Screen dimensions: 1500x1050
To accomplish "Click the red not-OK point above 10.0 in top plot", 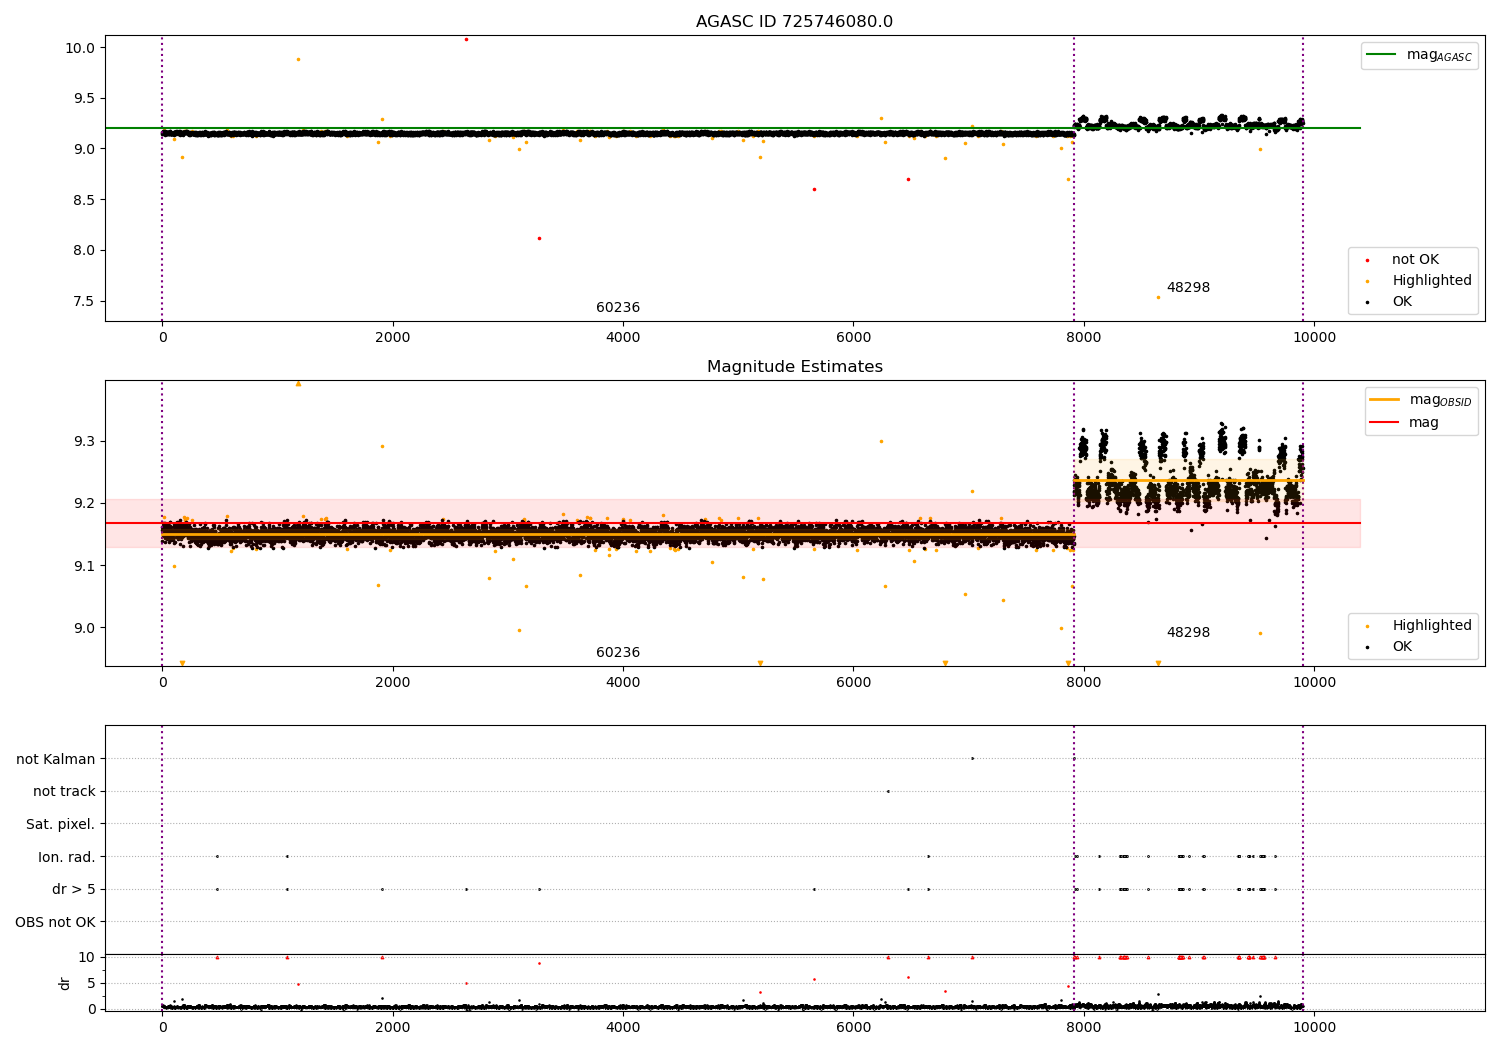I will pos(466,39).
